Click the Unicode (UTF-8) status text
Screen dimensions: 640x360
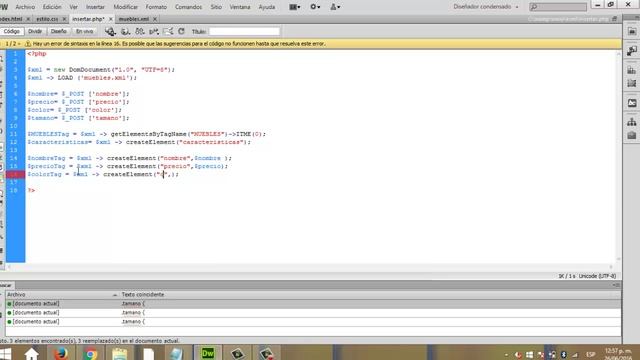[597, 276]
